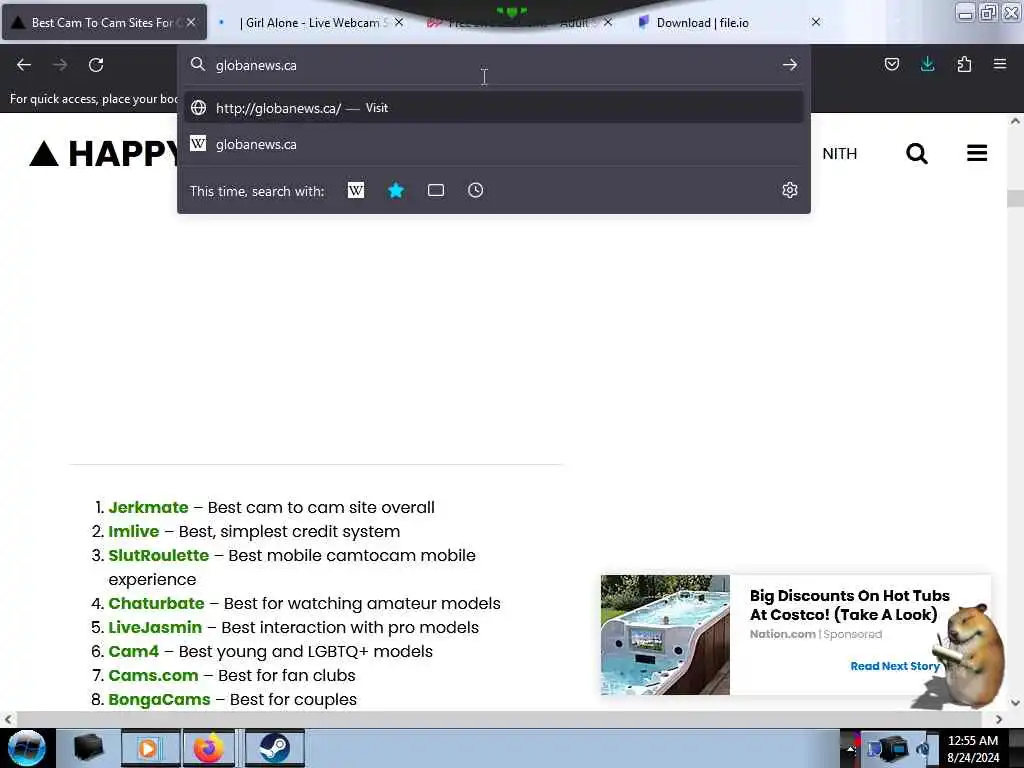Open the site's hamburger menu
The image size is (1024, 768).
(x=977, y=153)
